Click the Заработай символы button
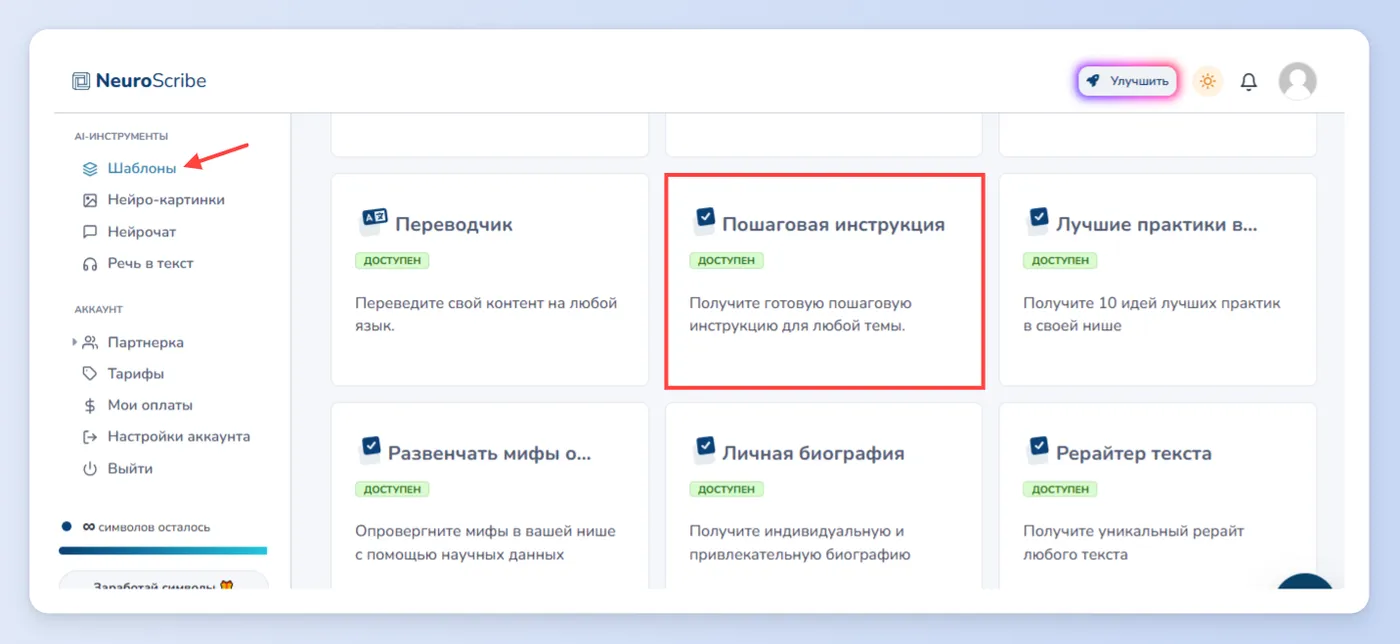 163,580
